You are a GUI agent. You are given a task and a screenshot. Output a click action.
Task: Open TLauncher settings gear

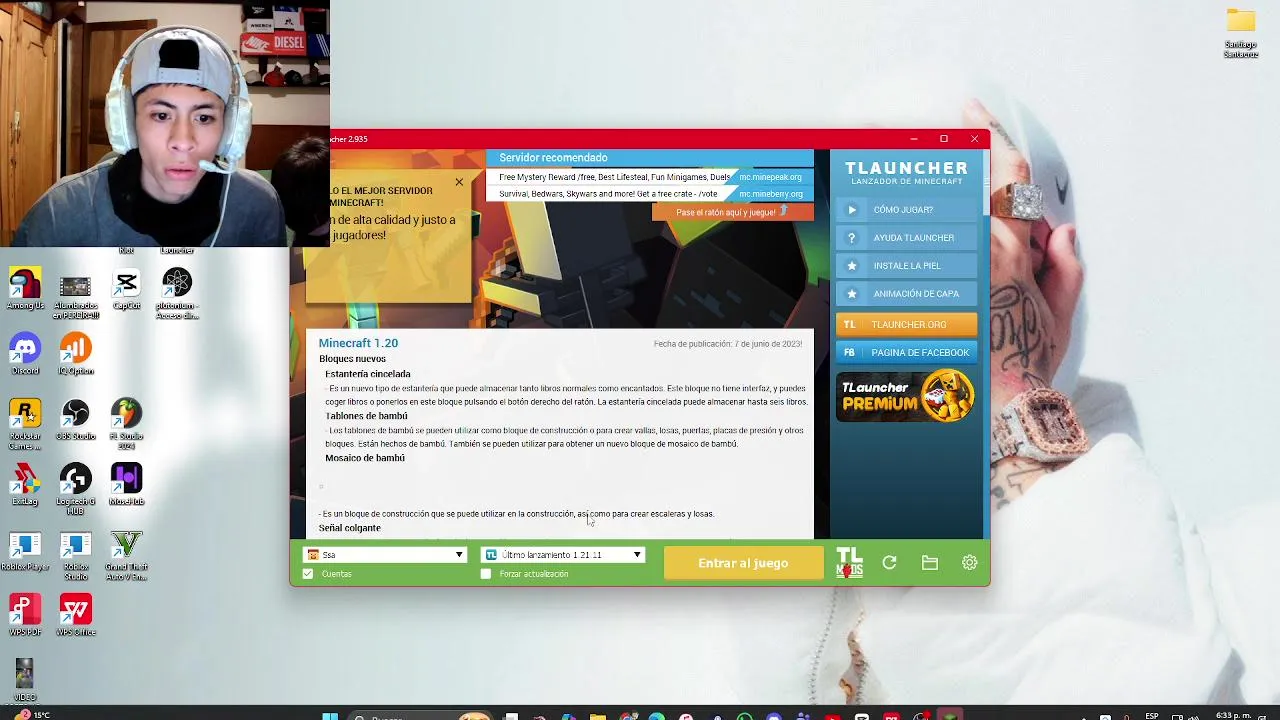[x=969, y=563]
